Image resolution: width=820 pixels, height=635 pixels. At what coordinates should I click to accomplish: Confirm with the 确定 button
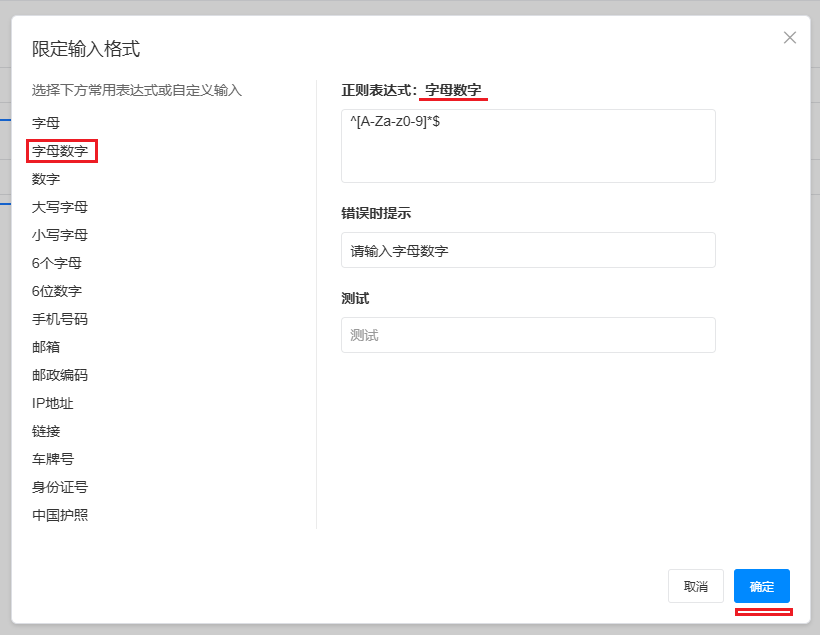coord(761,586)
